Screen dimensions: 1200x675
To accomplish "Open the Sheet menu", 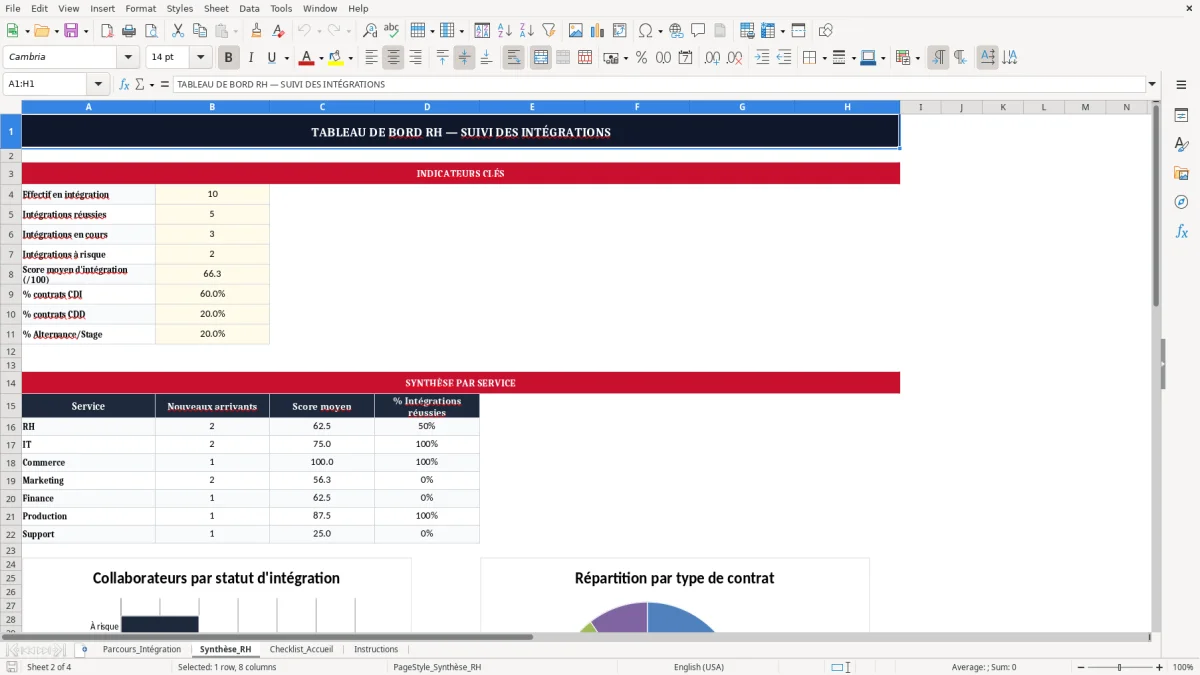I will [216, 8].
